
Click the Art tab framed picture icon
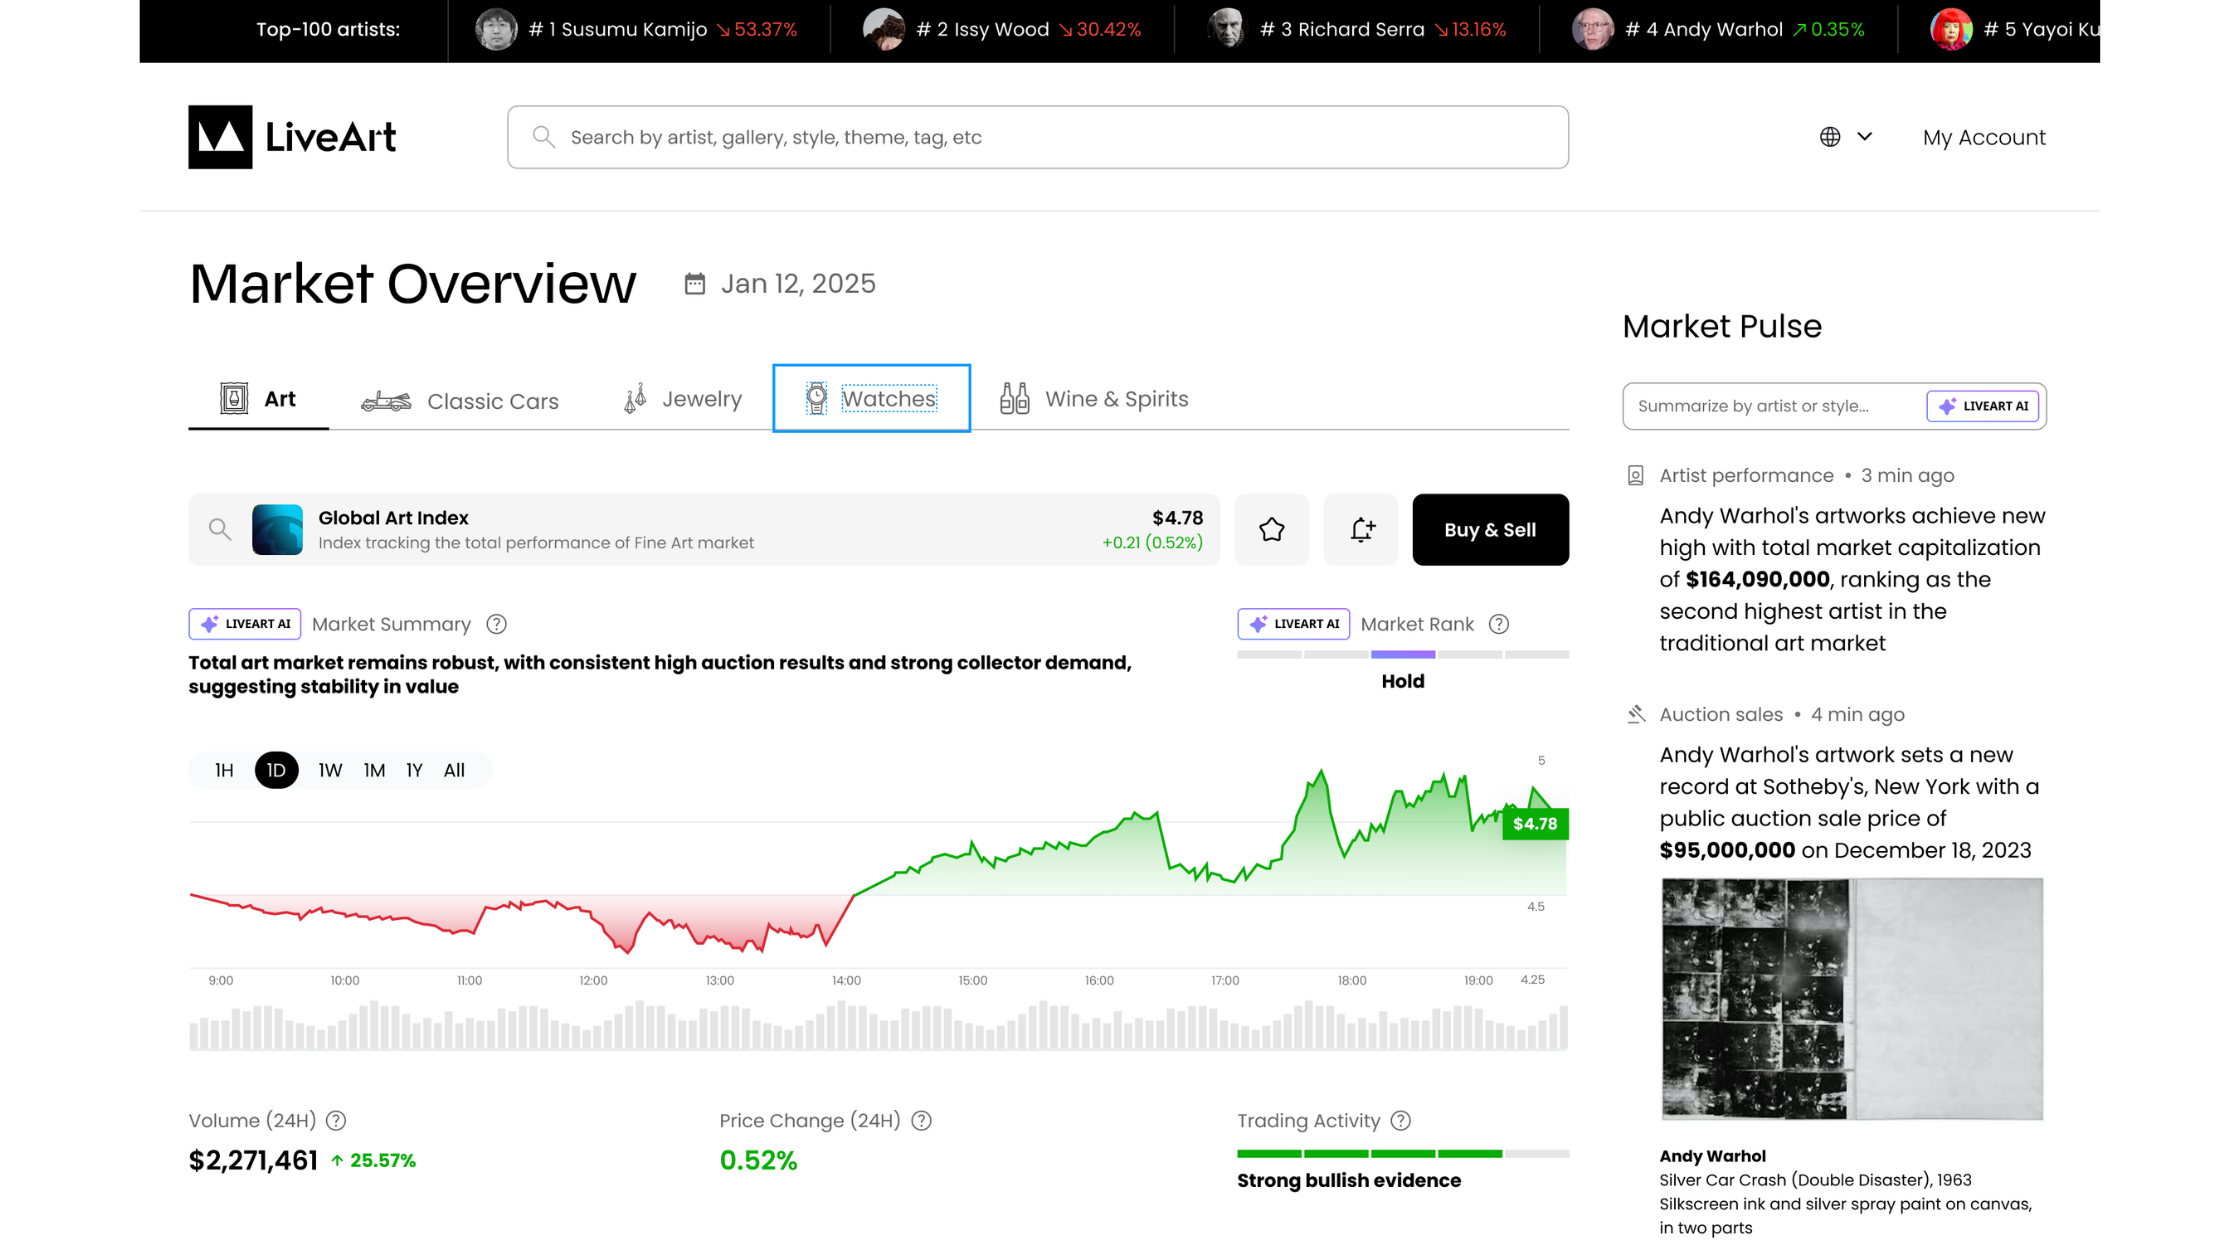pos(234,398)
